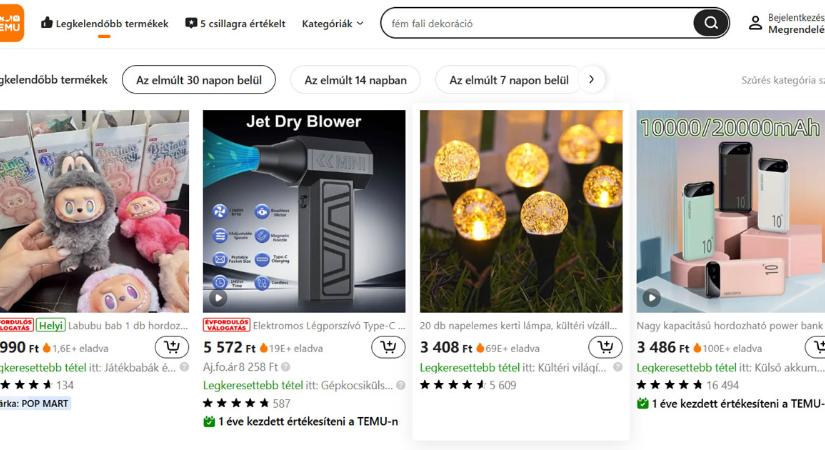Click the Temu logo

(x=12, y=22)
